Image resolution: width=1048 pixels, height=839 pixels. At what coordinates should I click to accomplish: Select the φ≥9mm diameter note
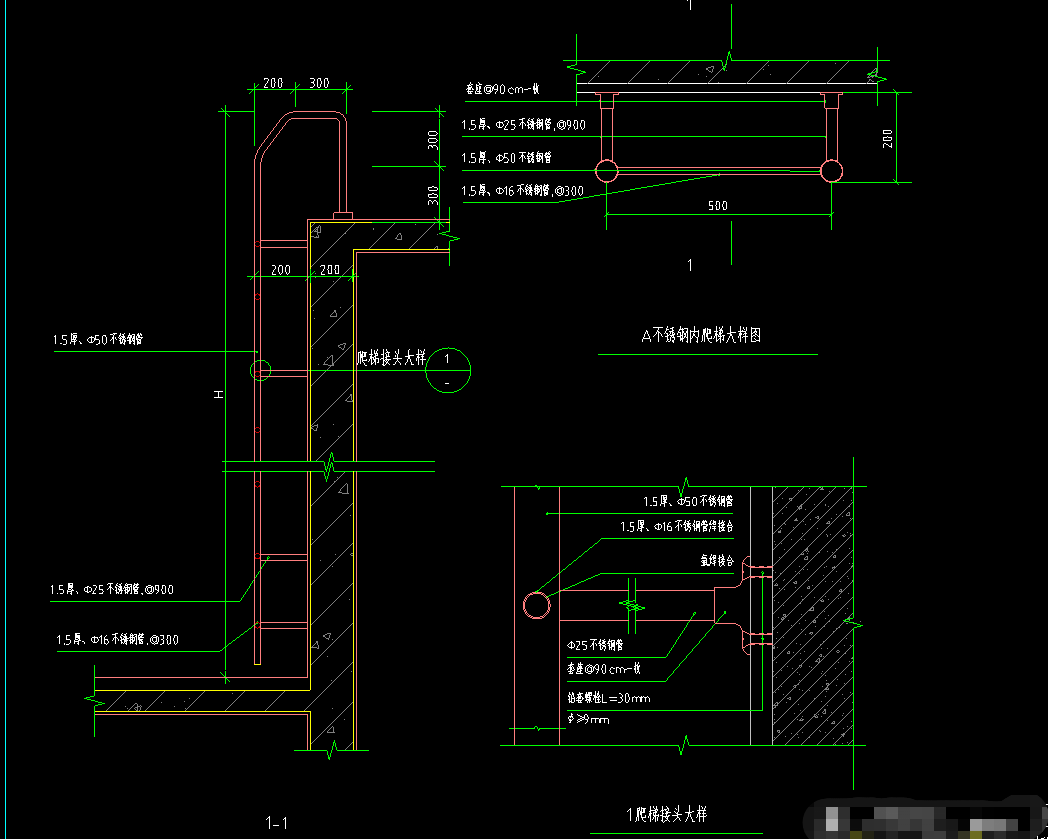coord(588,719)
